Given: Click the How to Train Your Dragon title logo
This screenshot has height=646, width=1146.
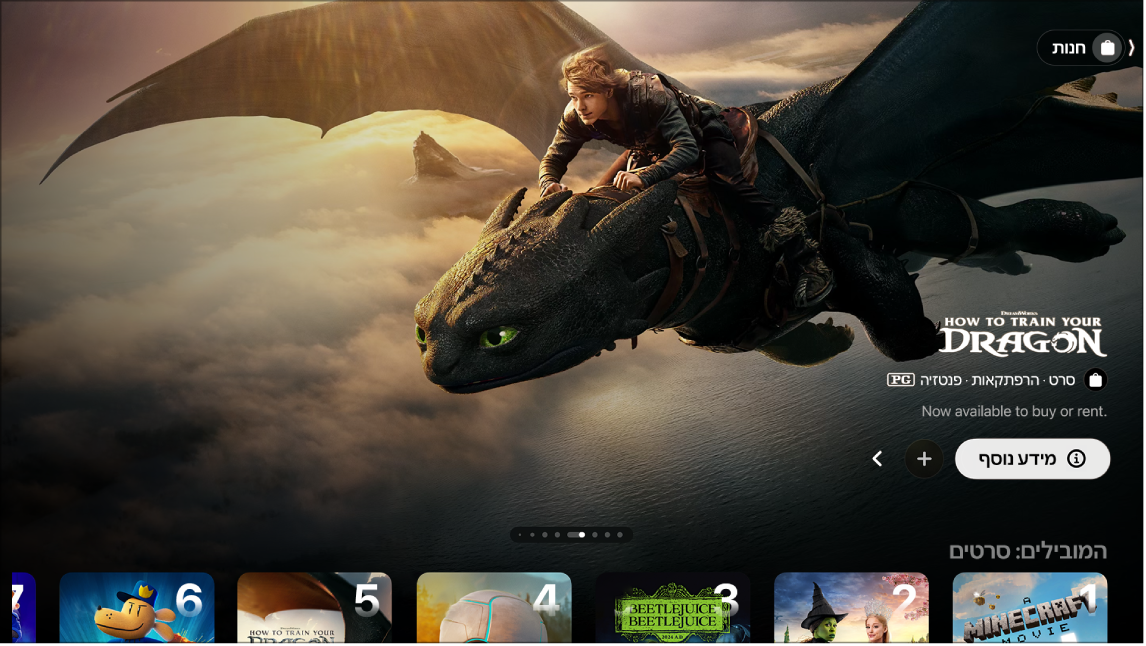Looking at the screenshot, I should pyautogui.click(x=1022, y=335).
